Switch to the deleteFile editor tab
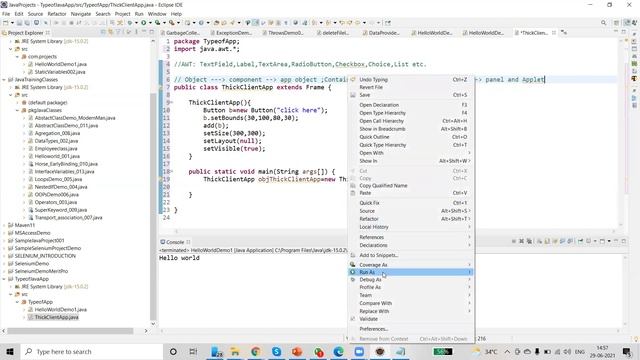The height and width of the screenshot is (360, 640). [334, 33]
